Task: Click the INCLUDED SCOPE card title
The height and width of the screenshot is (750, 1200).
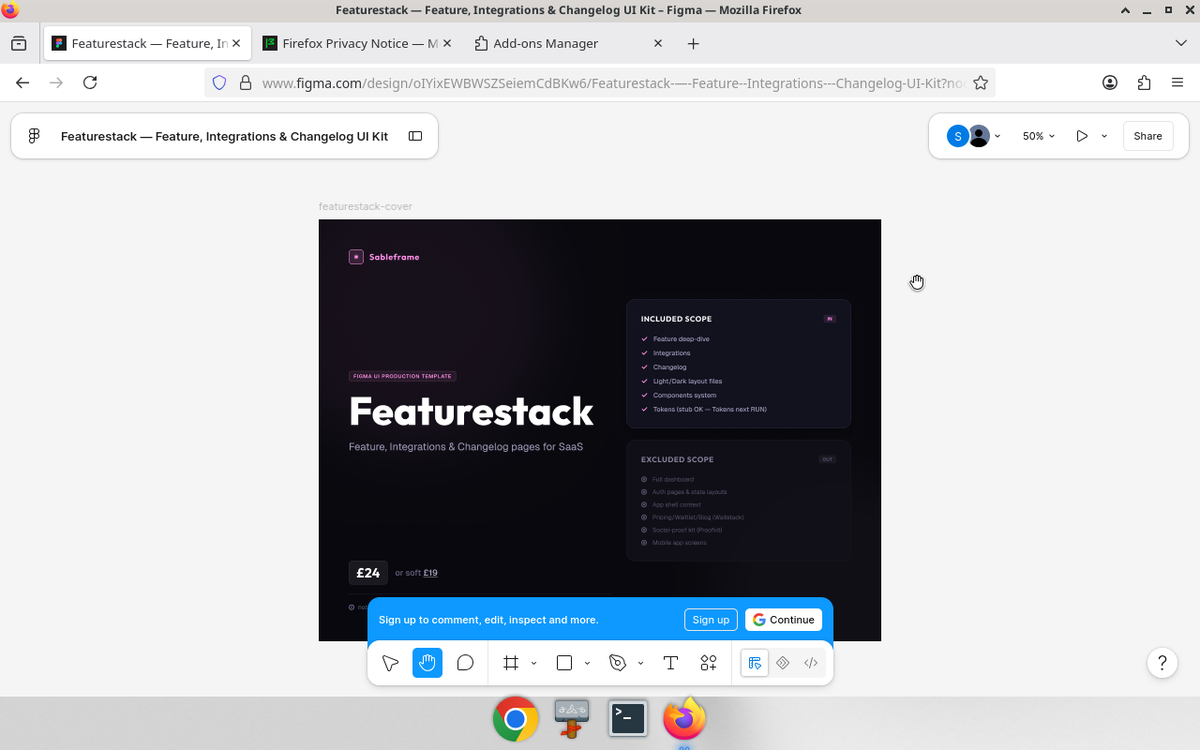Action: click(x=676, y=319)
